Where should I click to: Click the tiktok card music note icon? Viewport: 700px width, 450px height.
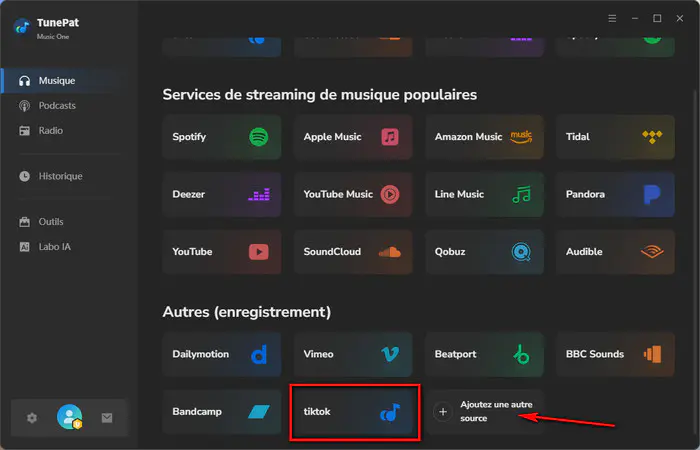390,412
